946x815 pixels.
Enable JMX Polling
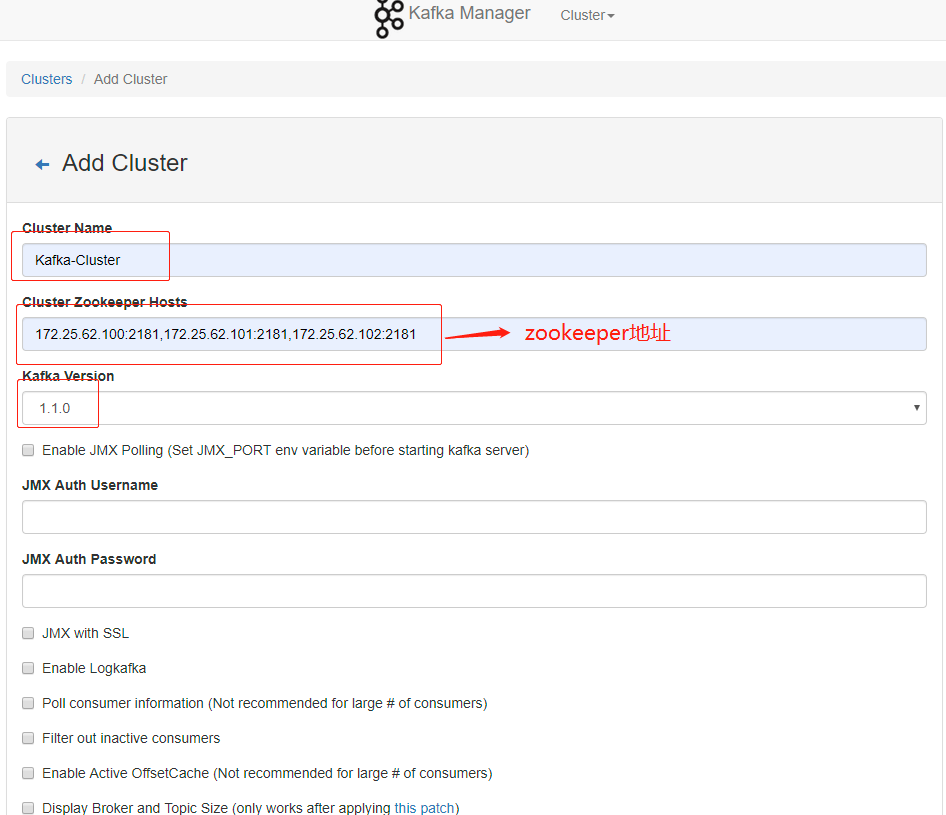[27, 450]
